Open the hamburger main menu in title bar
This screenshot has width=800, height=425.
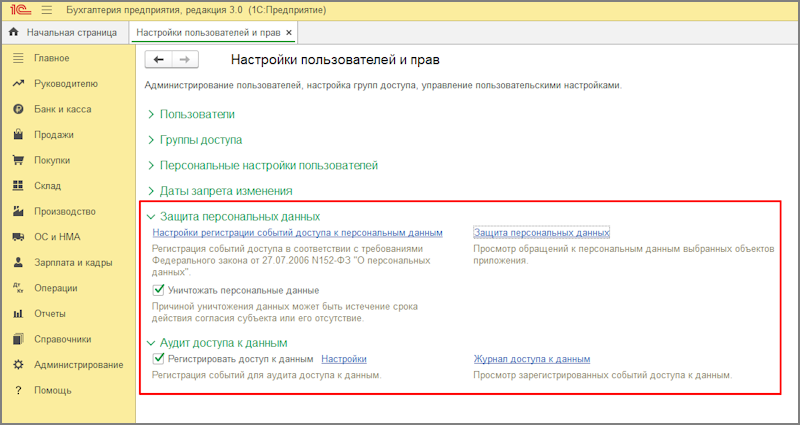coord(45,9)
